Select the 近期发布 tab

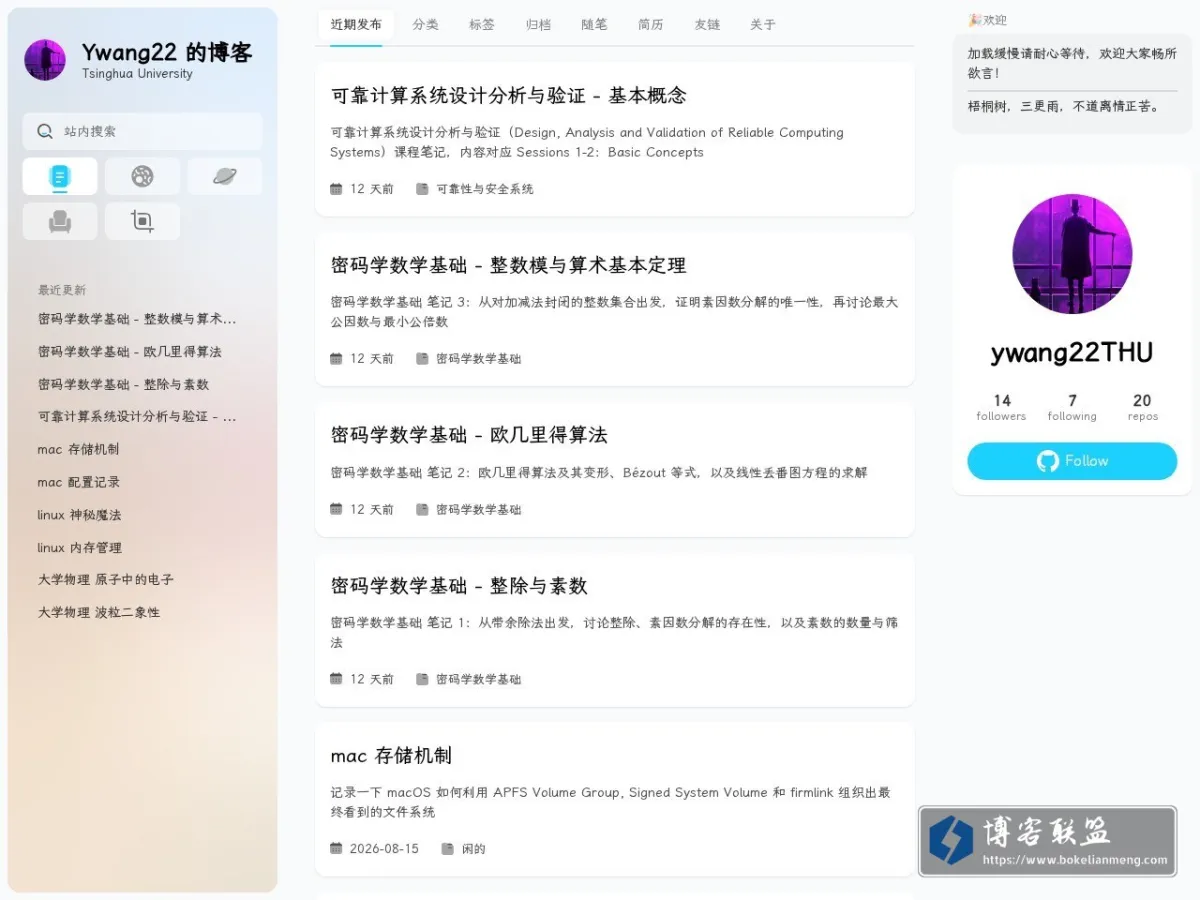coord(356,25)
